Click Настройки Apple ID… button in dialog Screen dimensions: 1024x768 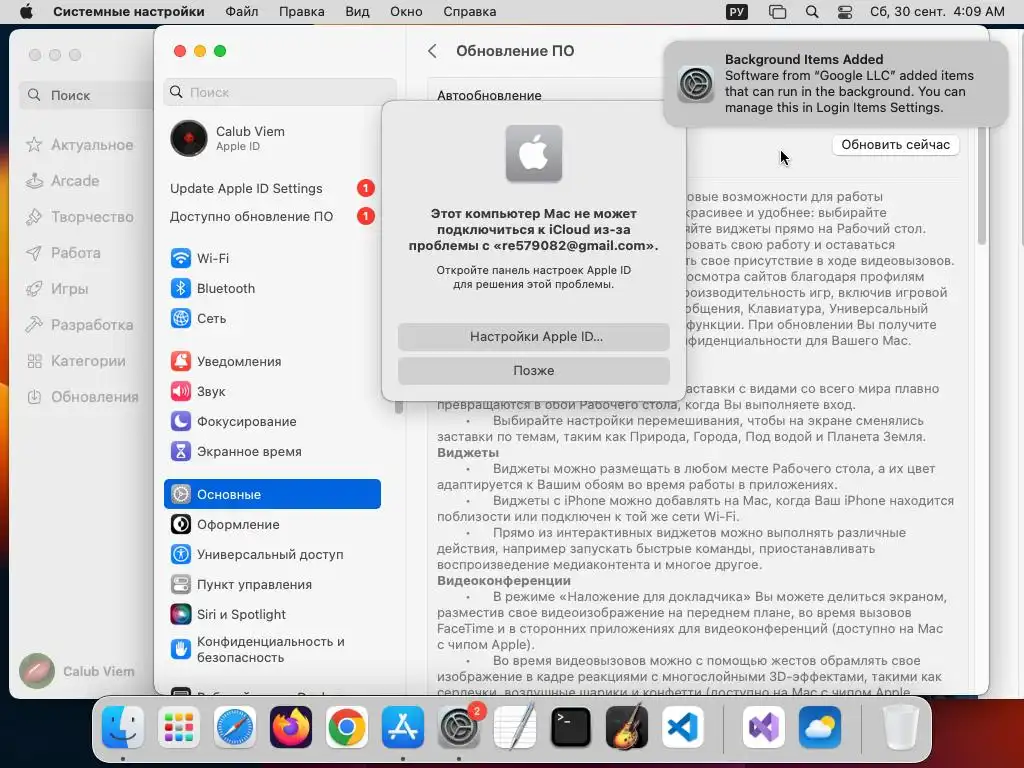pyautogui.click(x=534, y=337)
